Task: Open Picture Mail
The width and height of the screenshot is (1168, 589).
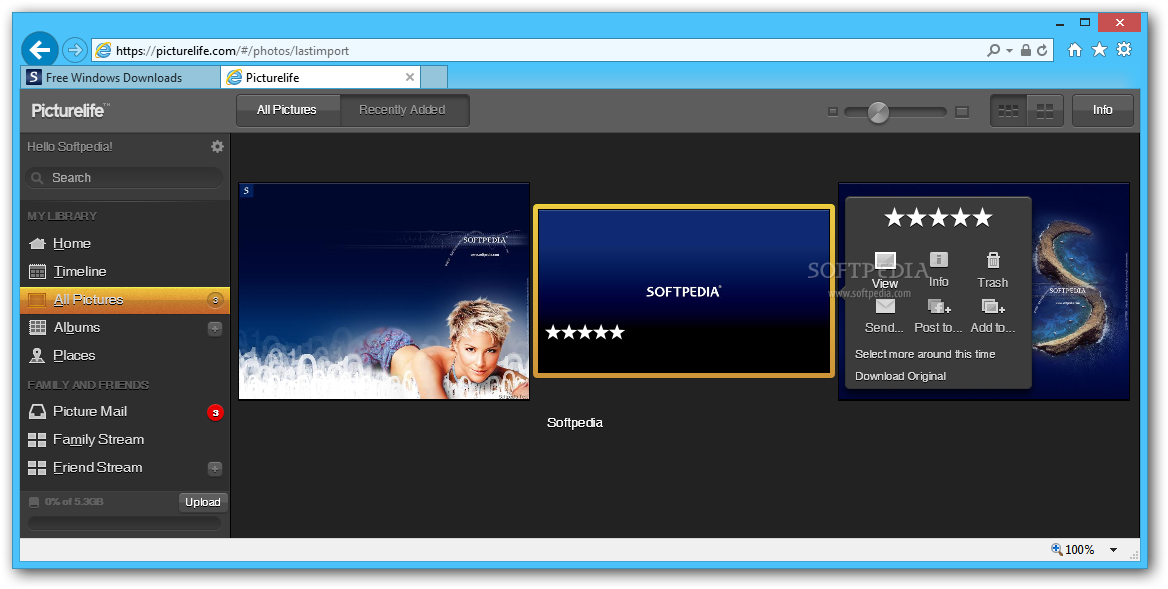Action: (x=125, y=411)
